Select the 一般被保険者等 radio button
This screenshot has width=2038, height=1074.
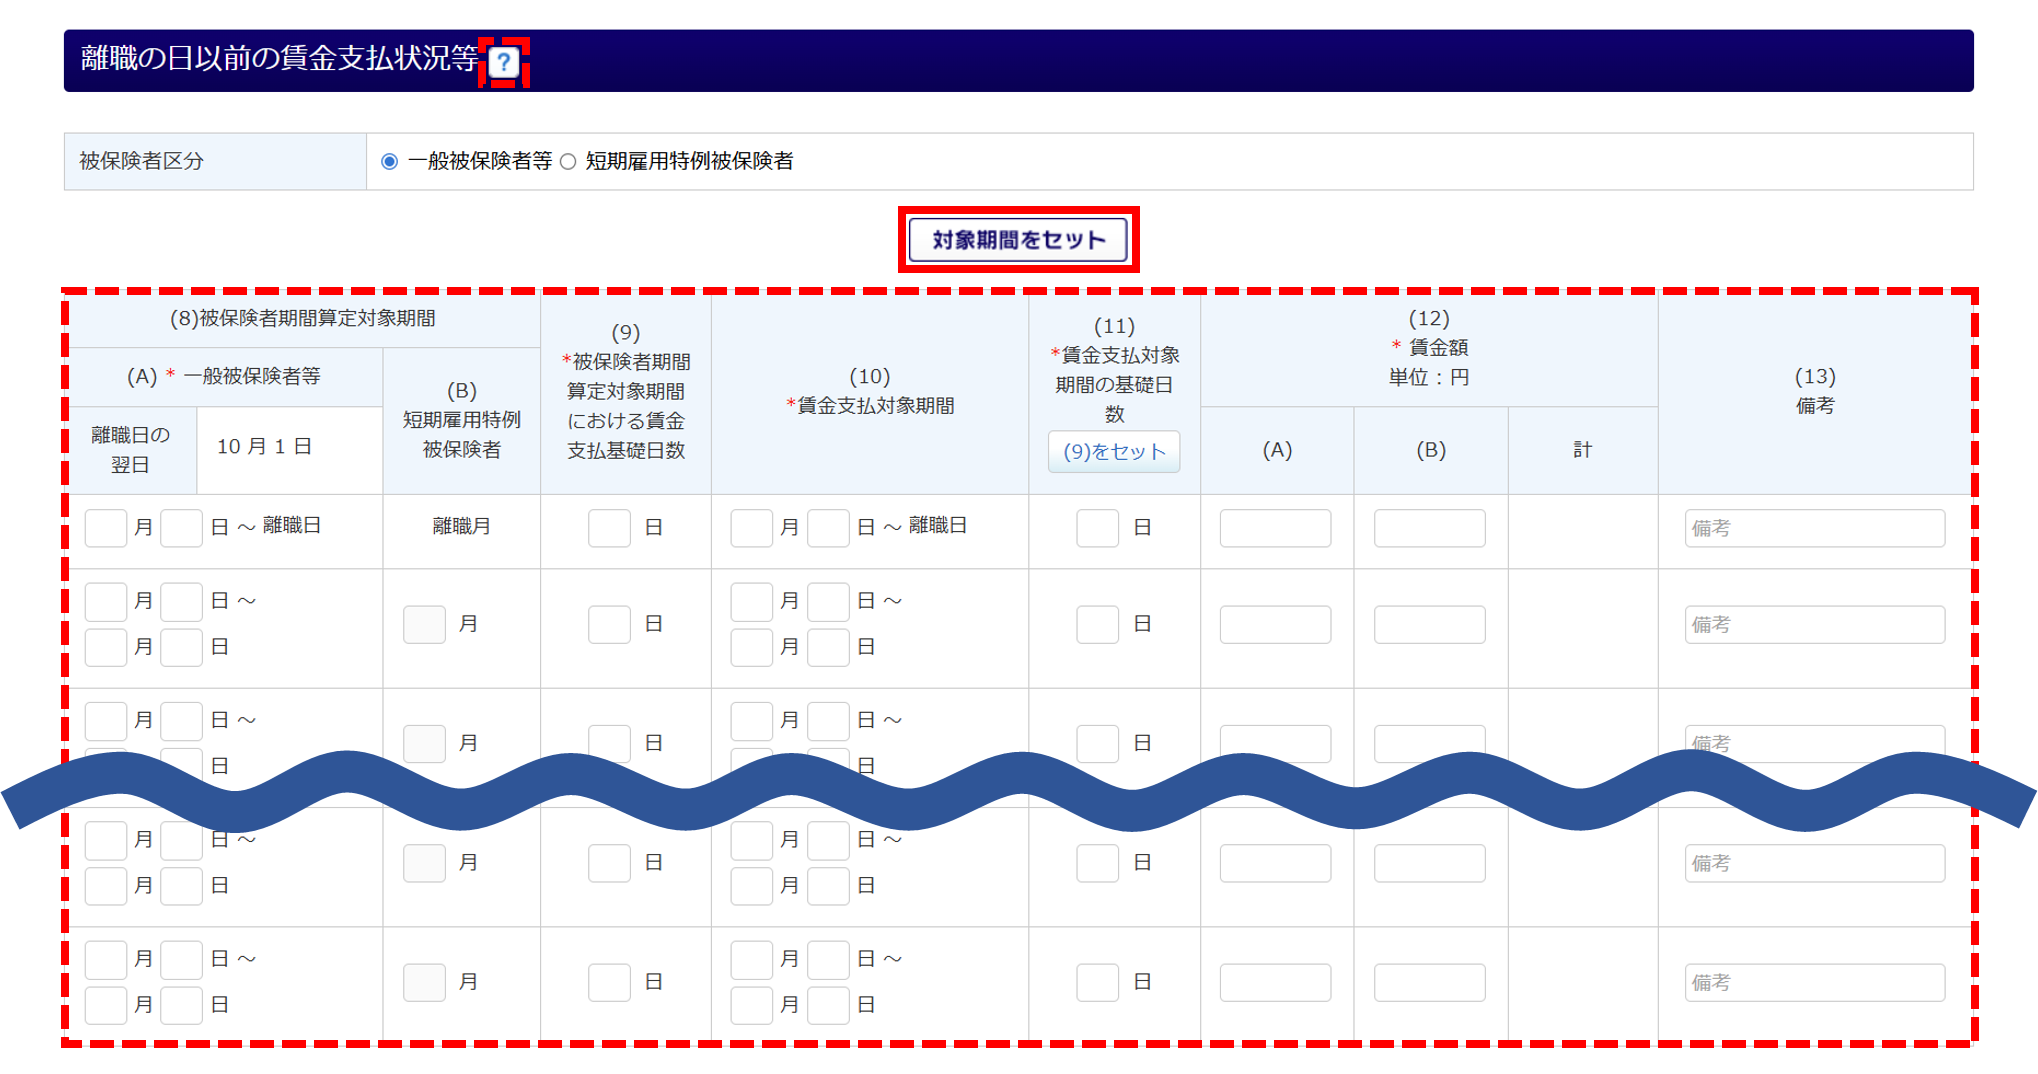click(x=390, y=162)
